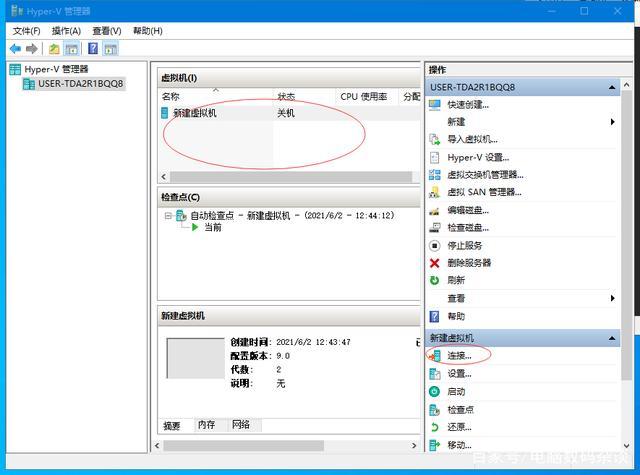Toggle the console tree pane toolbar icon
The image size is (640, 475).
pos(71,49)
